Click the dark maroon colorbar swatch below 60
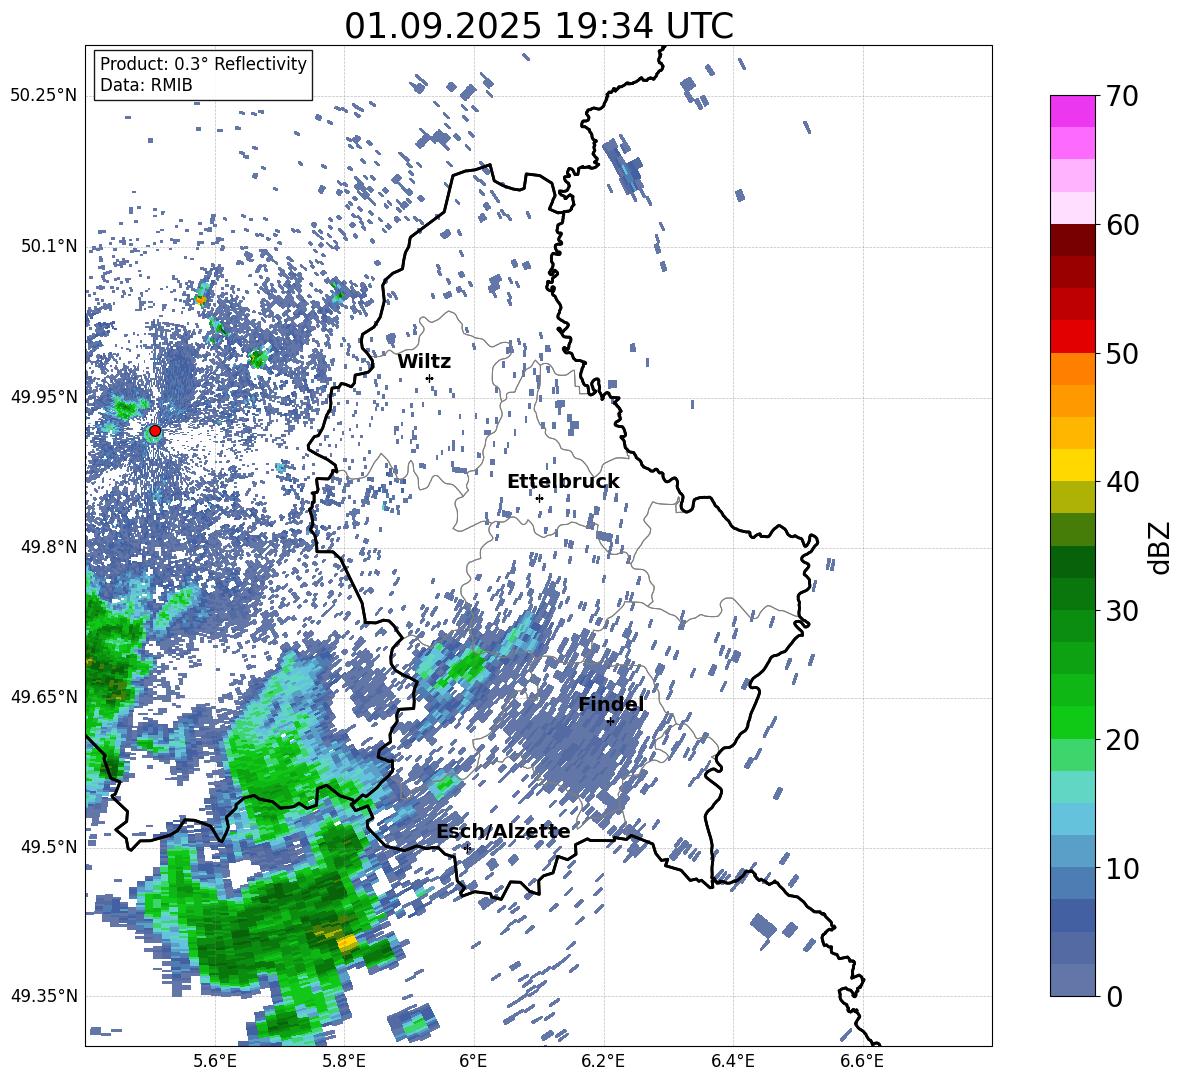 coord(1072,240)
